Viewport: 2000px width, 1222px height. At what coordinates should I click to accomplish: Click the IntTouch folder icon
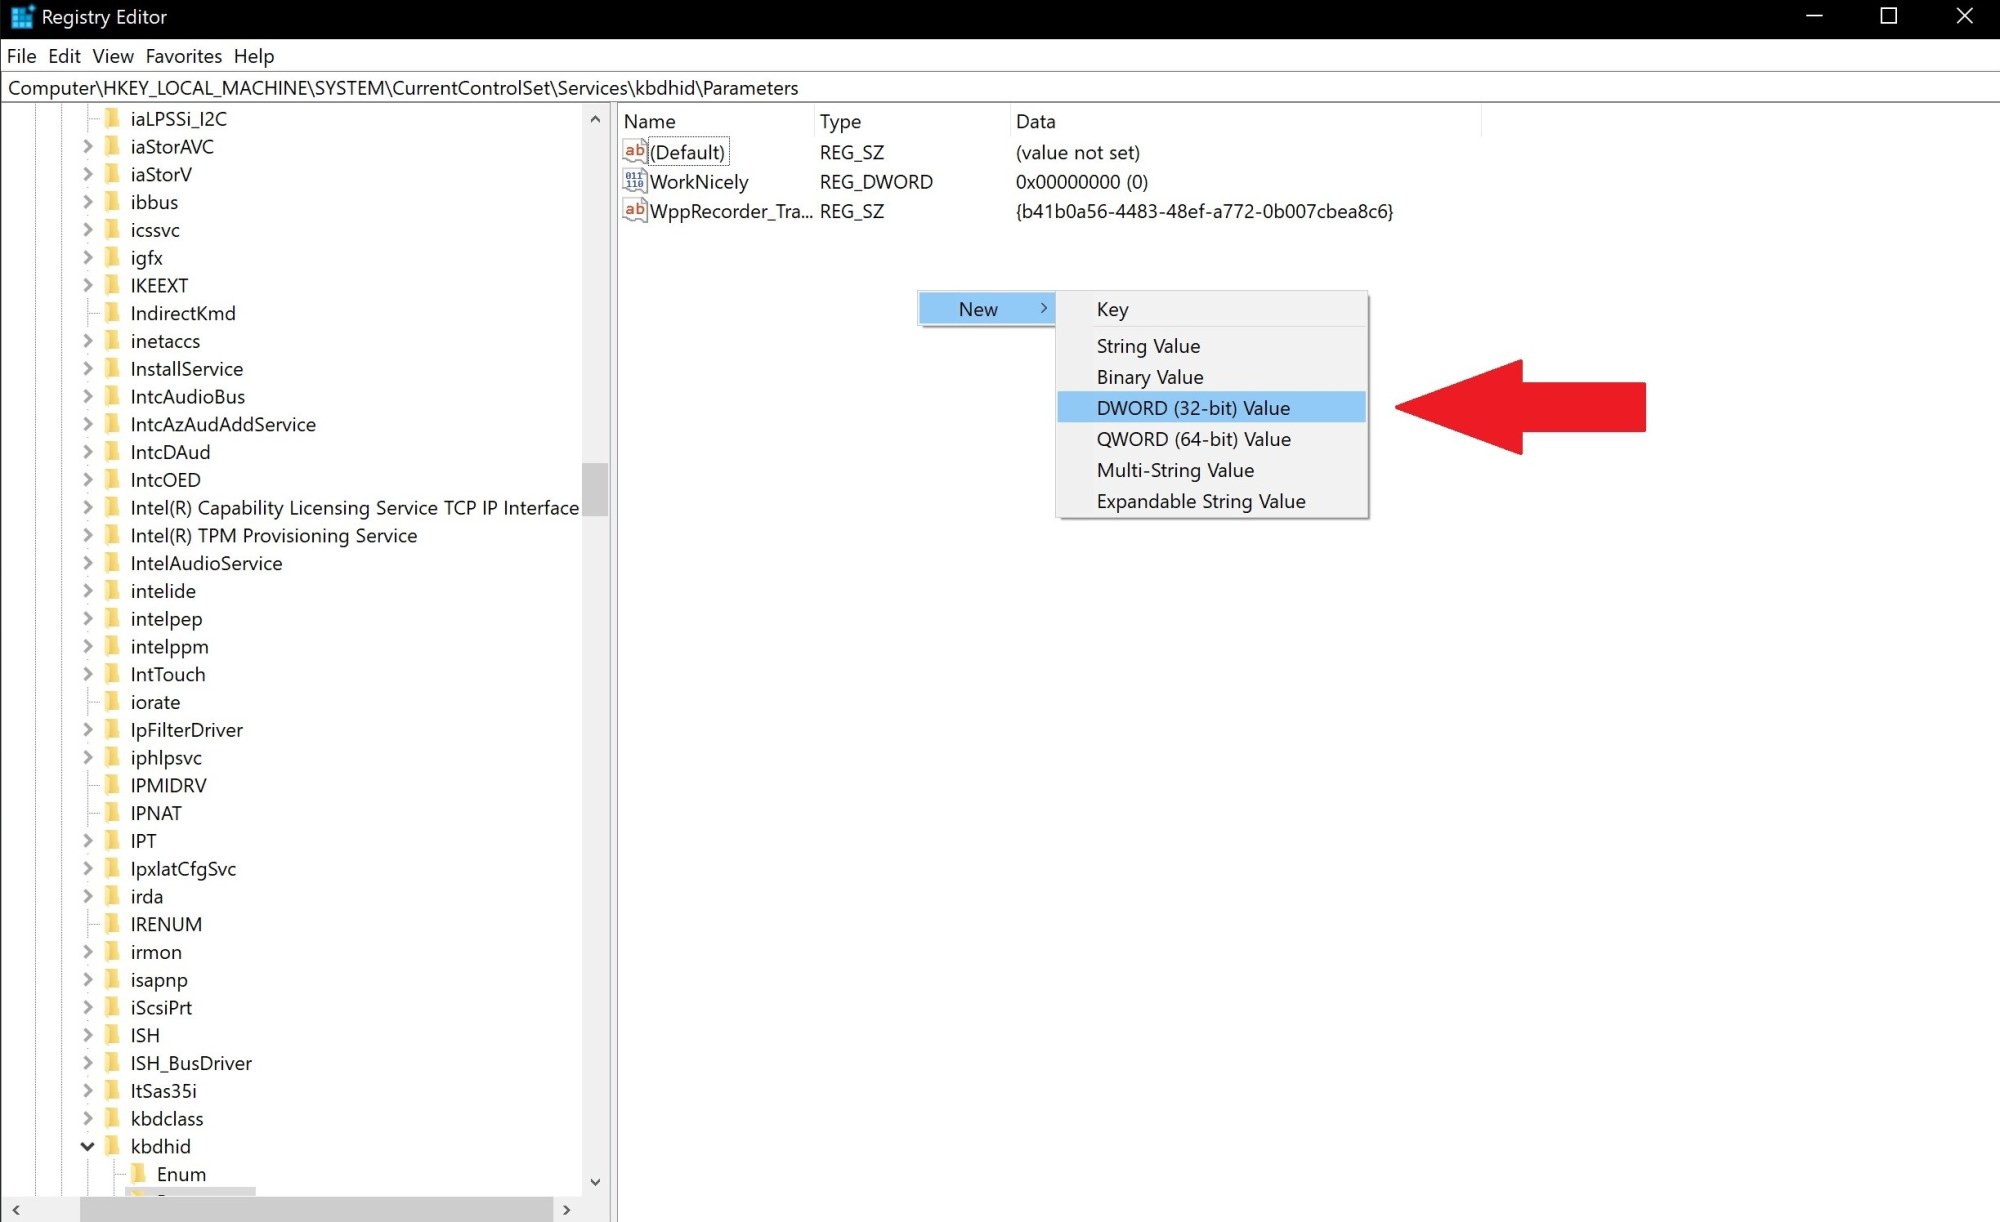pyautogui.click(x=113, y=674)
